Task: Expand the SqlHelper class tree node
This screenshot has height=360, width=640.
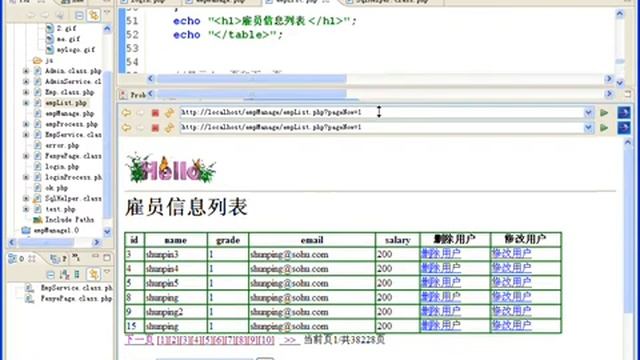Action: coord(26,198)
